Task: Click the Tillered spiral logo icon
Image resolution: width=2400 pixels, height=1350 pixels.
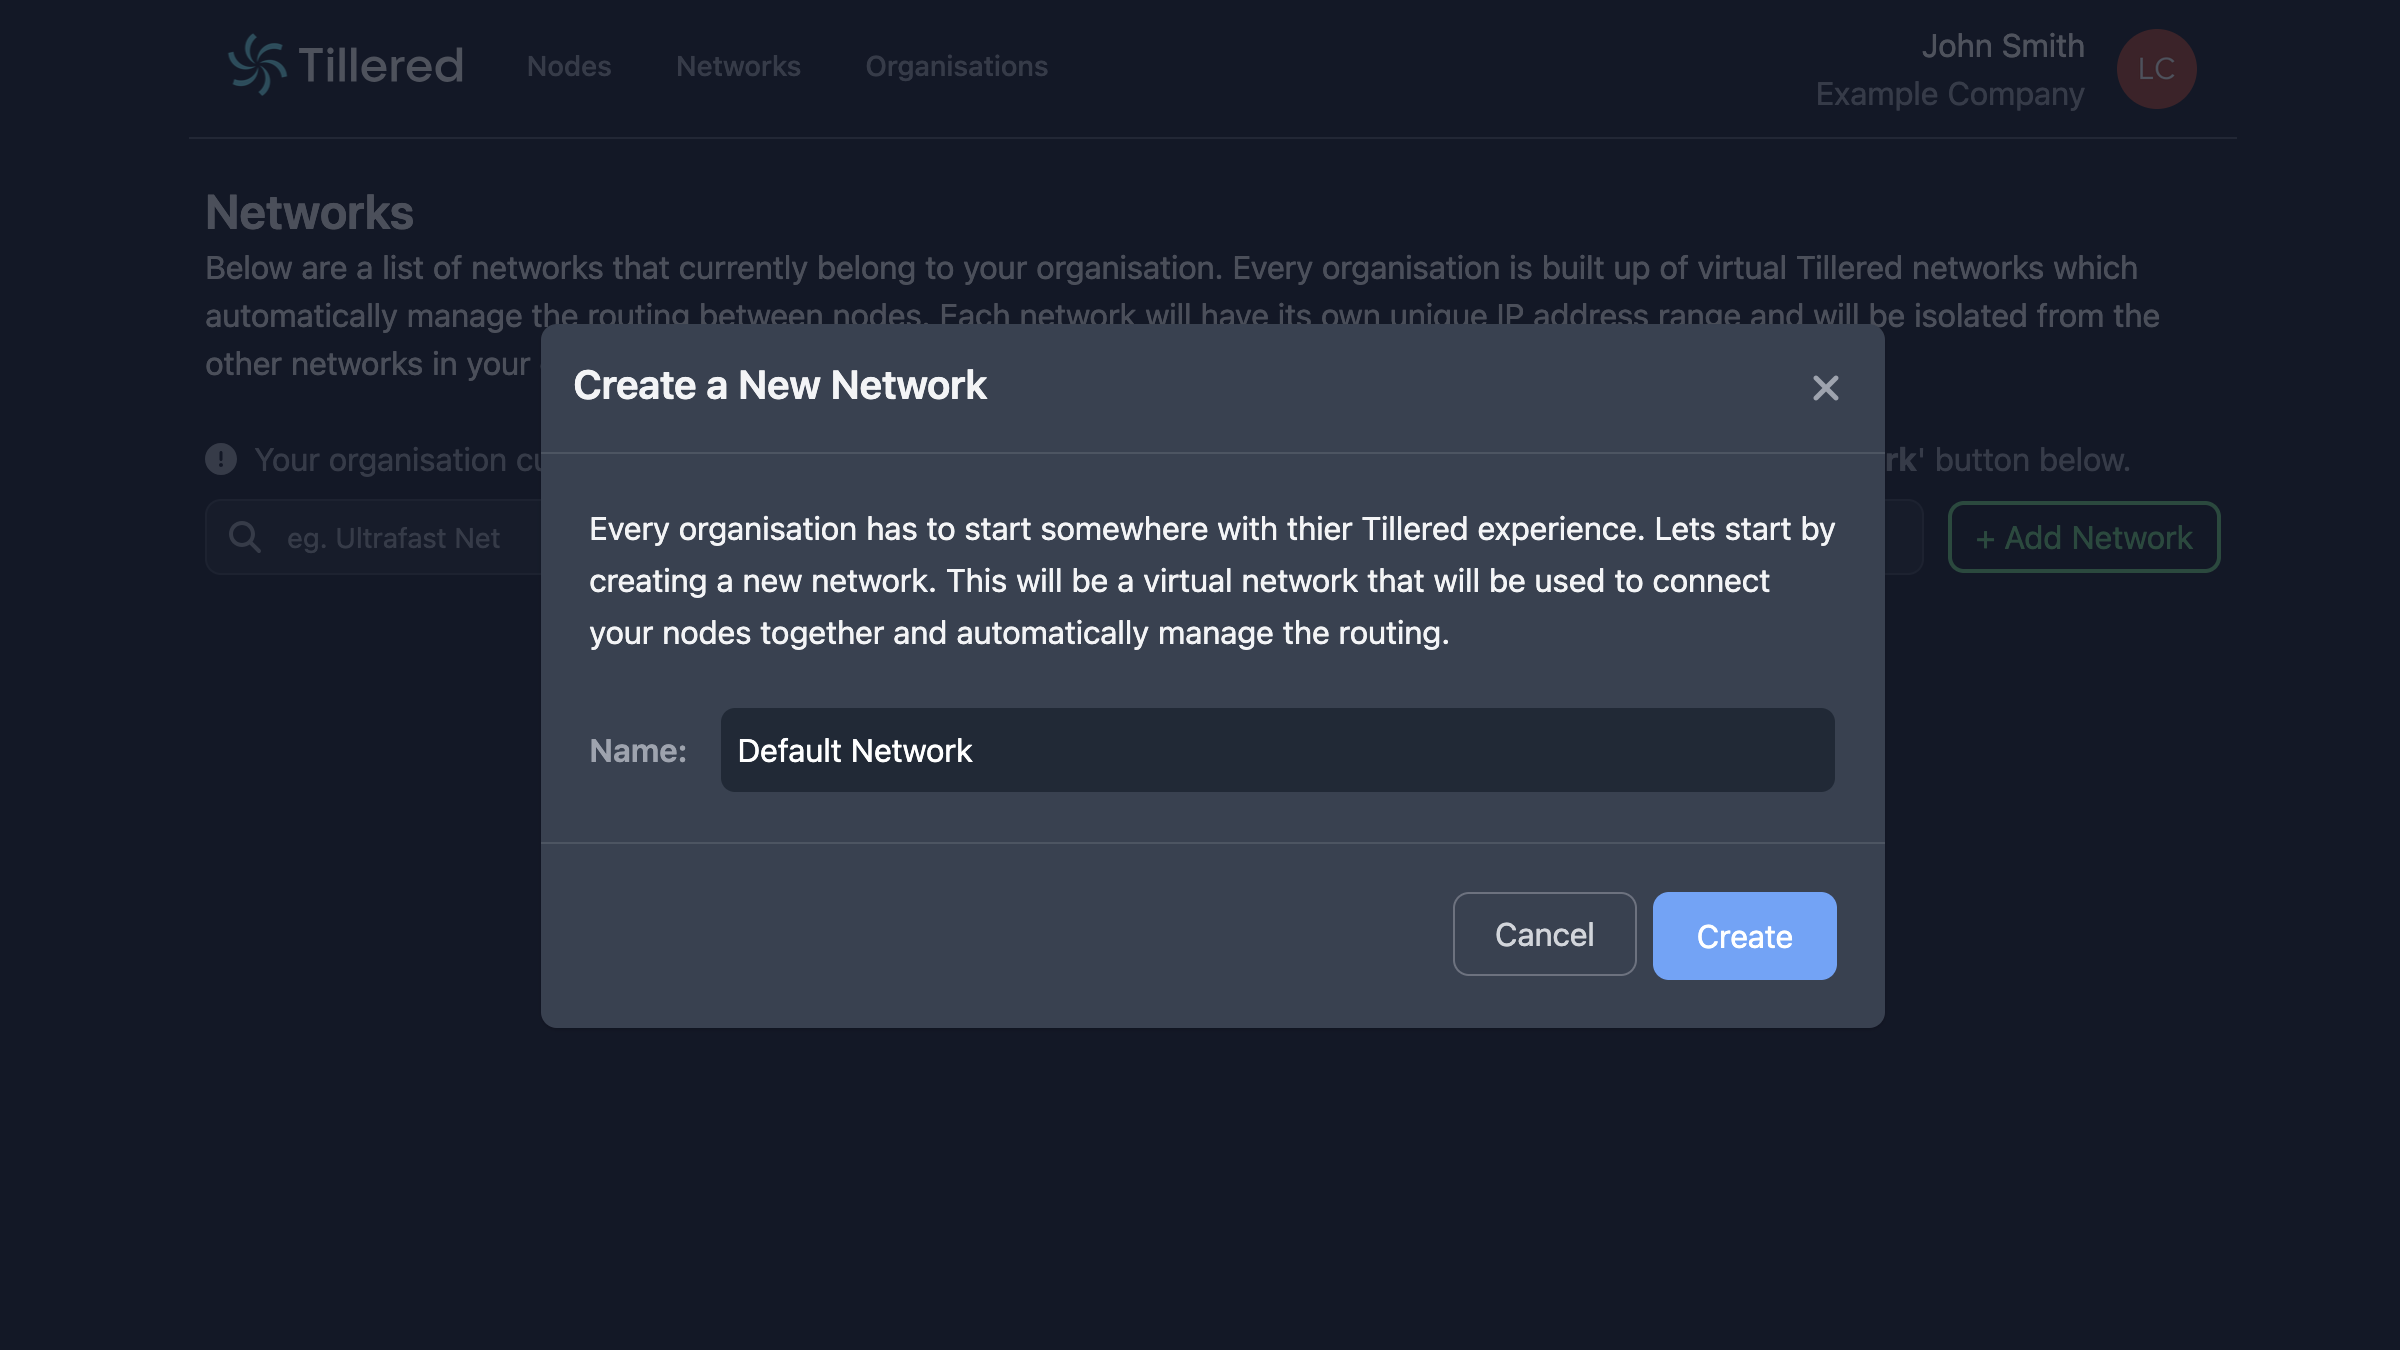Action: coord(257,67)
